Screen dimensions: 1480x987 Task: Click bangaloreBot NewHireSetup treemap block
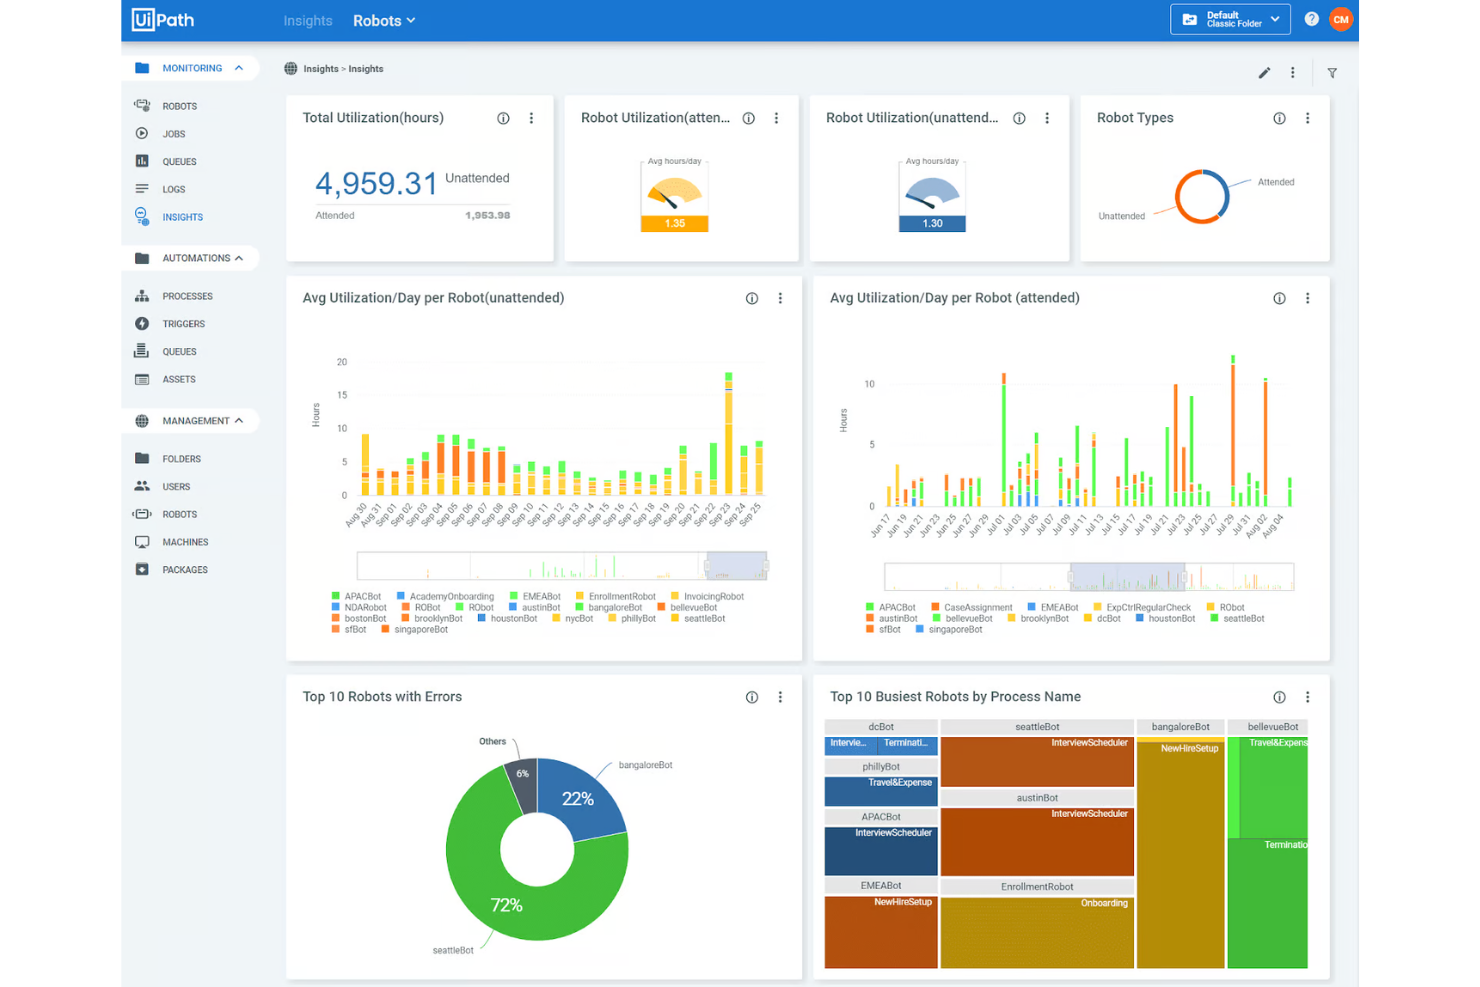tap(1180, 855)
